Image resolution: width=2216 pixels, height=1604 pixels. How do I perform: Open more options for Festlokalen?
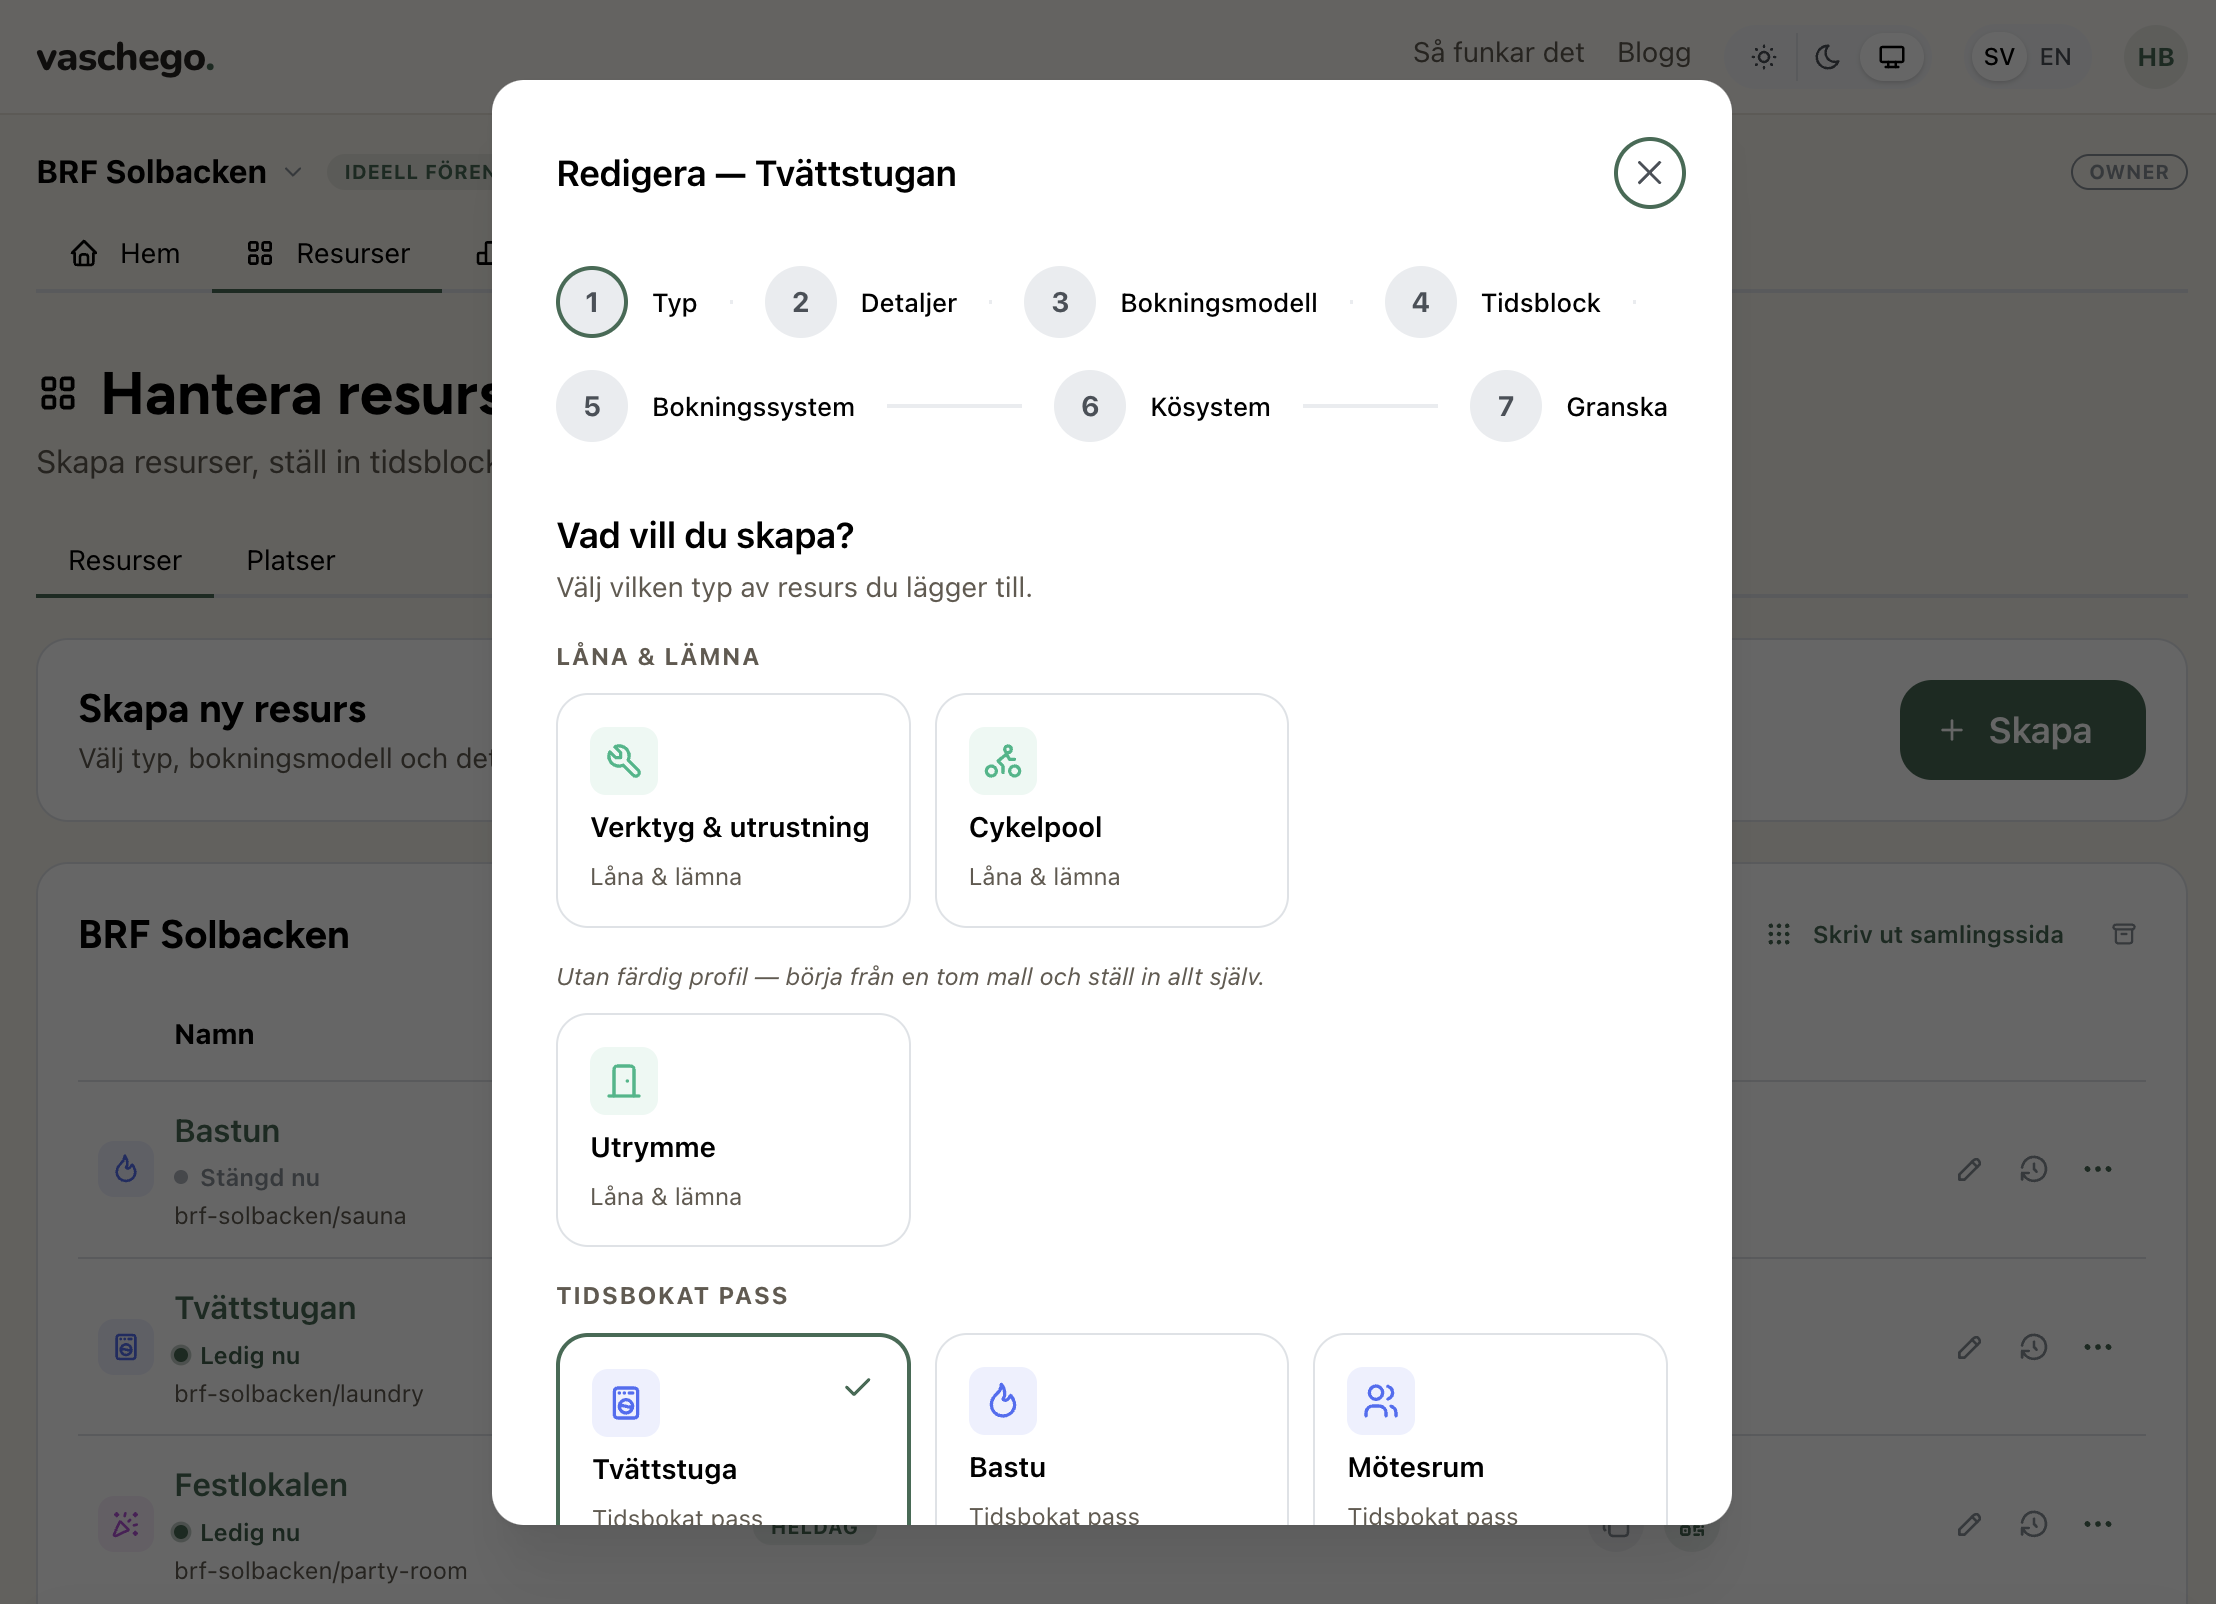click(x=2098, y=1524)
